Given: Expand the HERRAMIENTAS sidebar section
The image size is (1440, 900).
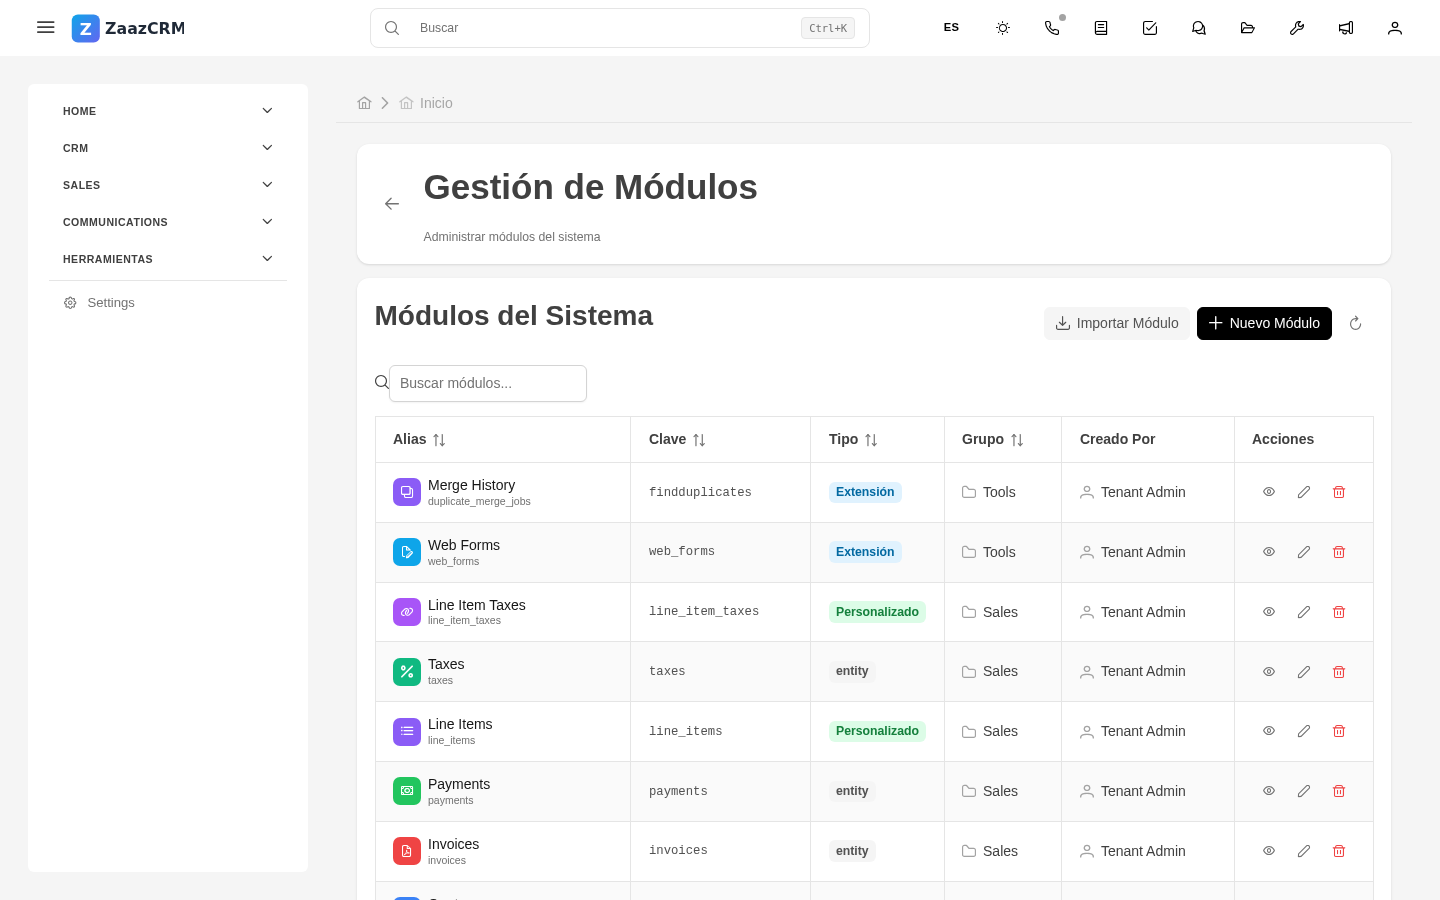Looking at the screenshot, I should tap(168, 259).
